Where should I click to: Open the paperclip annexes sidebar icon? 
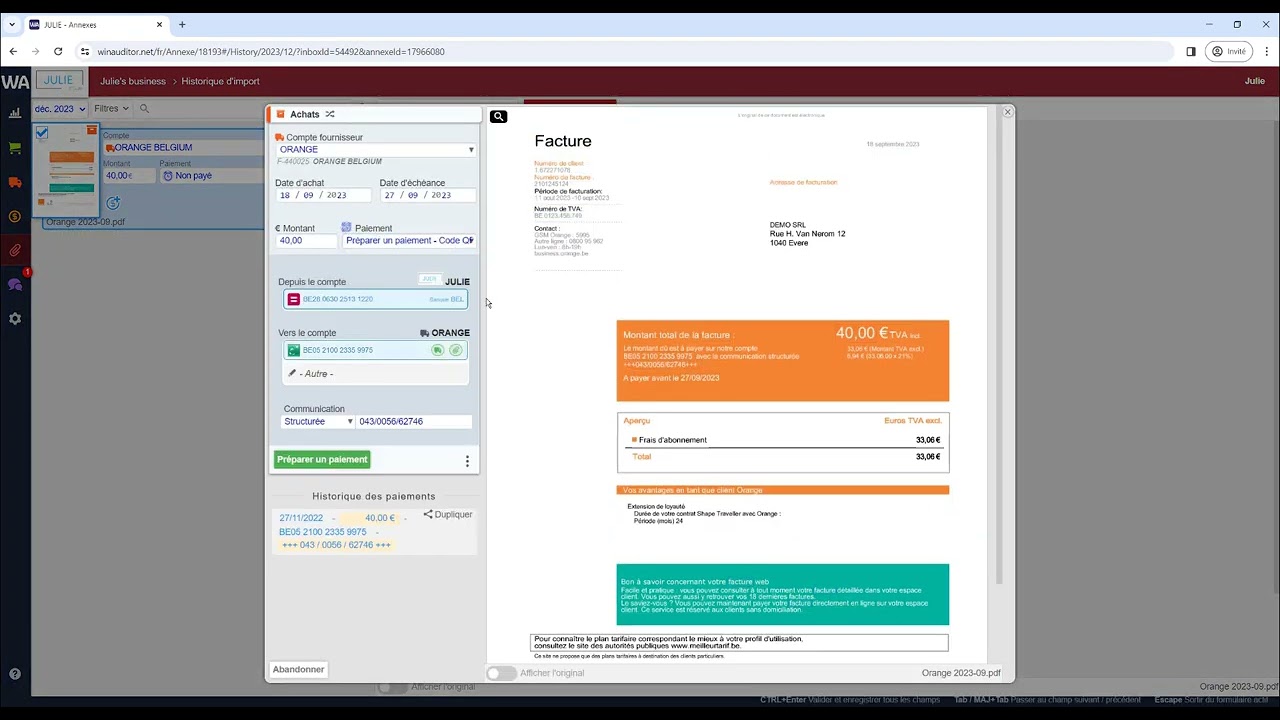(x=15, y=250)
